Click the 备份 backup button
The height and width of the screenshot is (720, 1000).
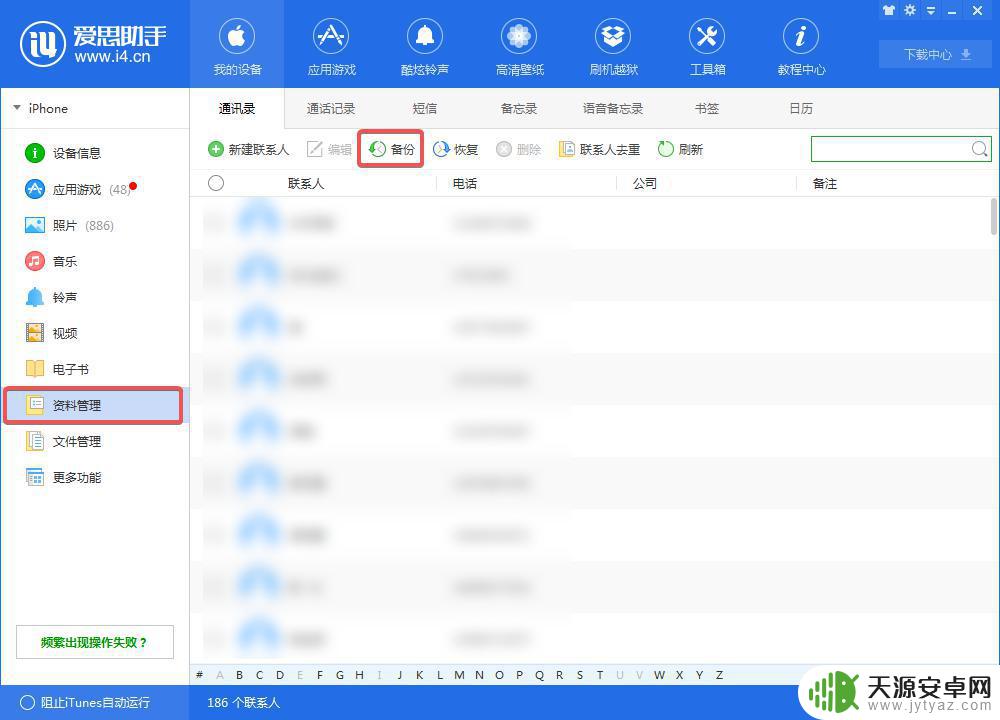tap(391, 149)
